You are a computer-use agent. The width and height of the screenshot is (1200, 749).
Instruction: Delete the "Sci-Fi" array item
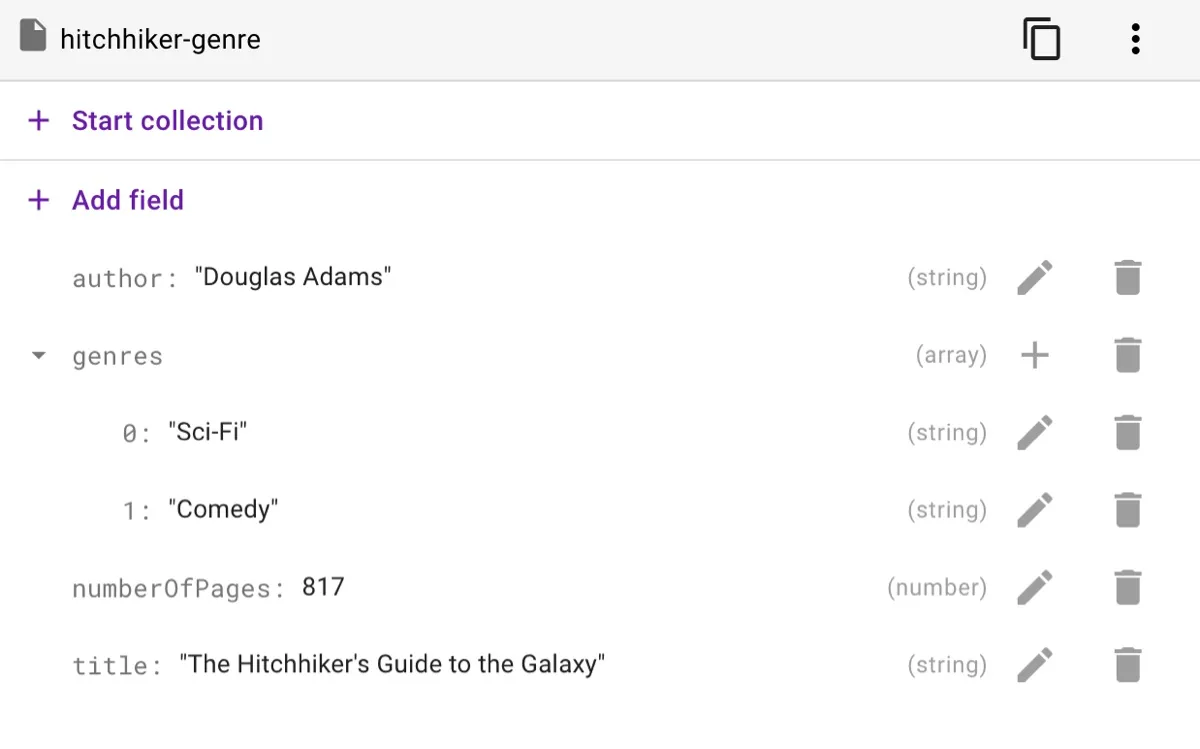point(1127,432)
